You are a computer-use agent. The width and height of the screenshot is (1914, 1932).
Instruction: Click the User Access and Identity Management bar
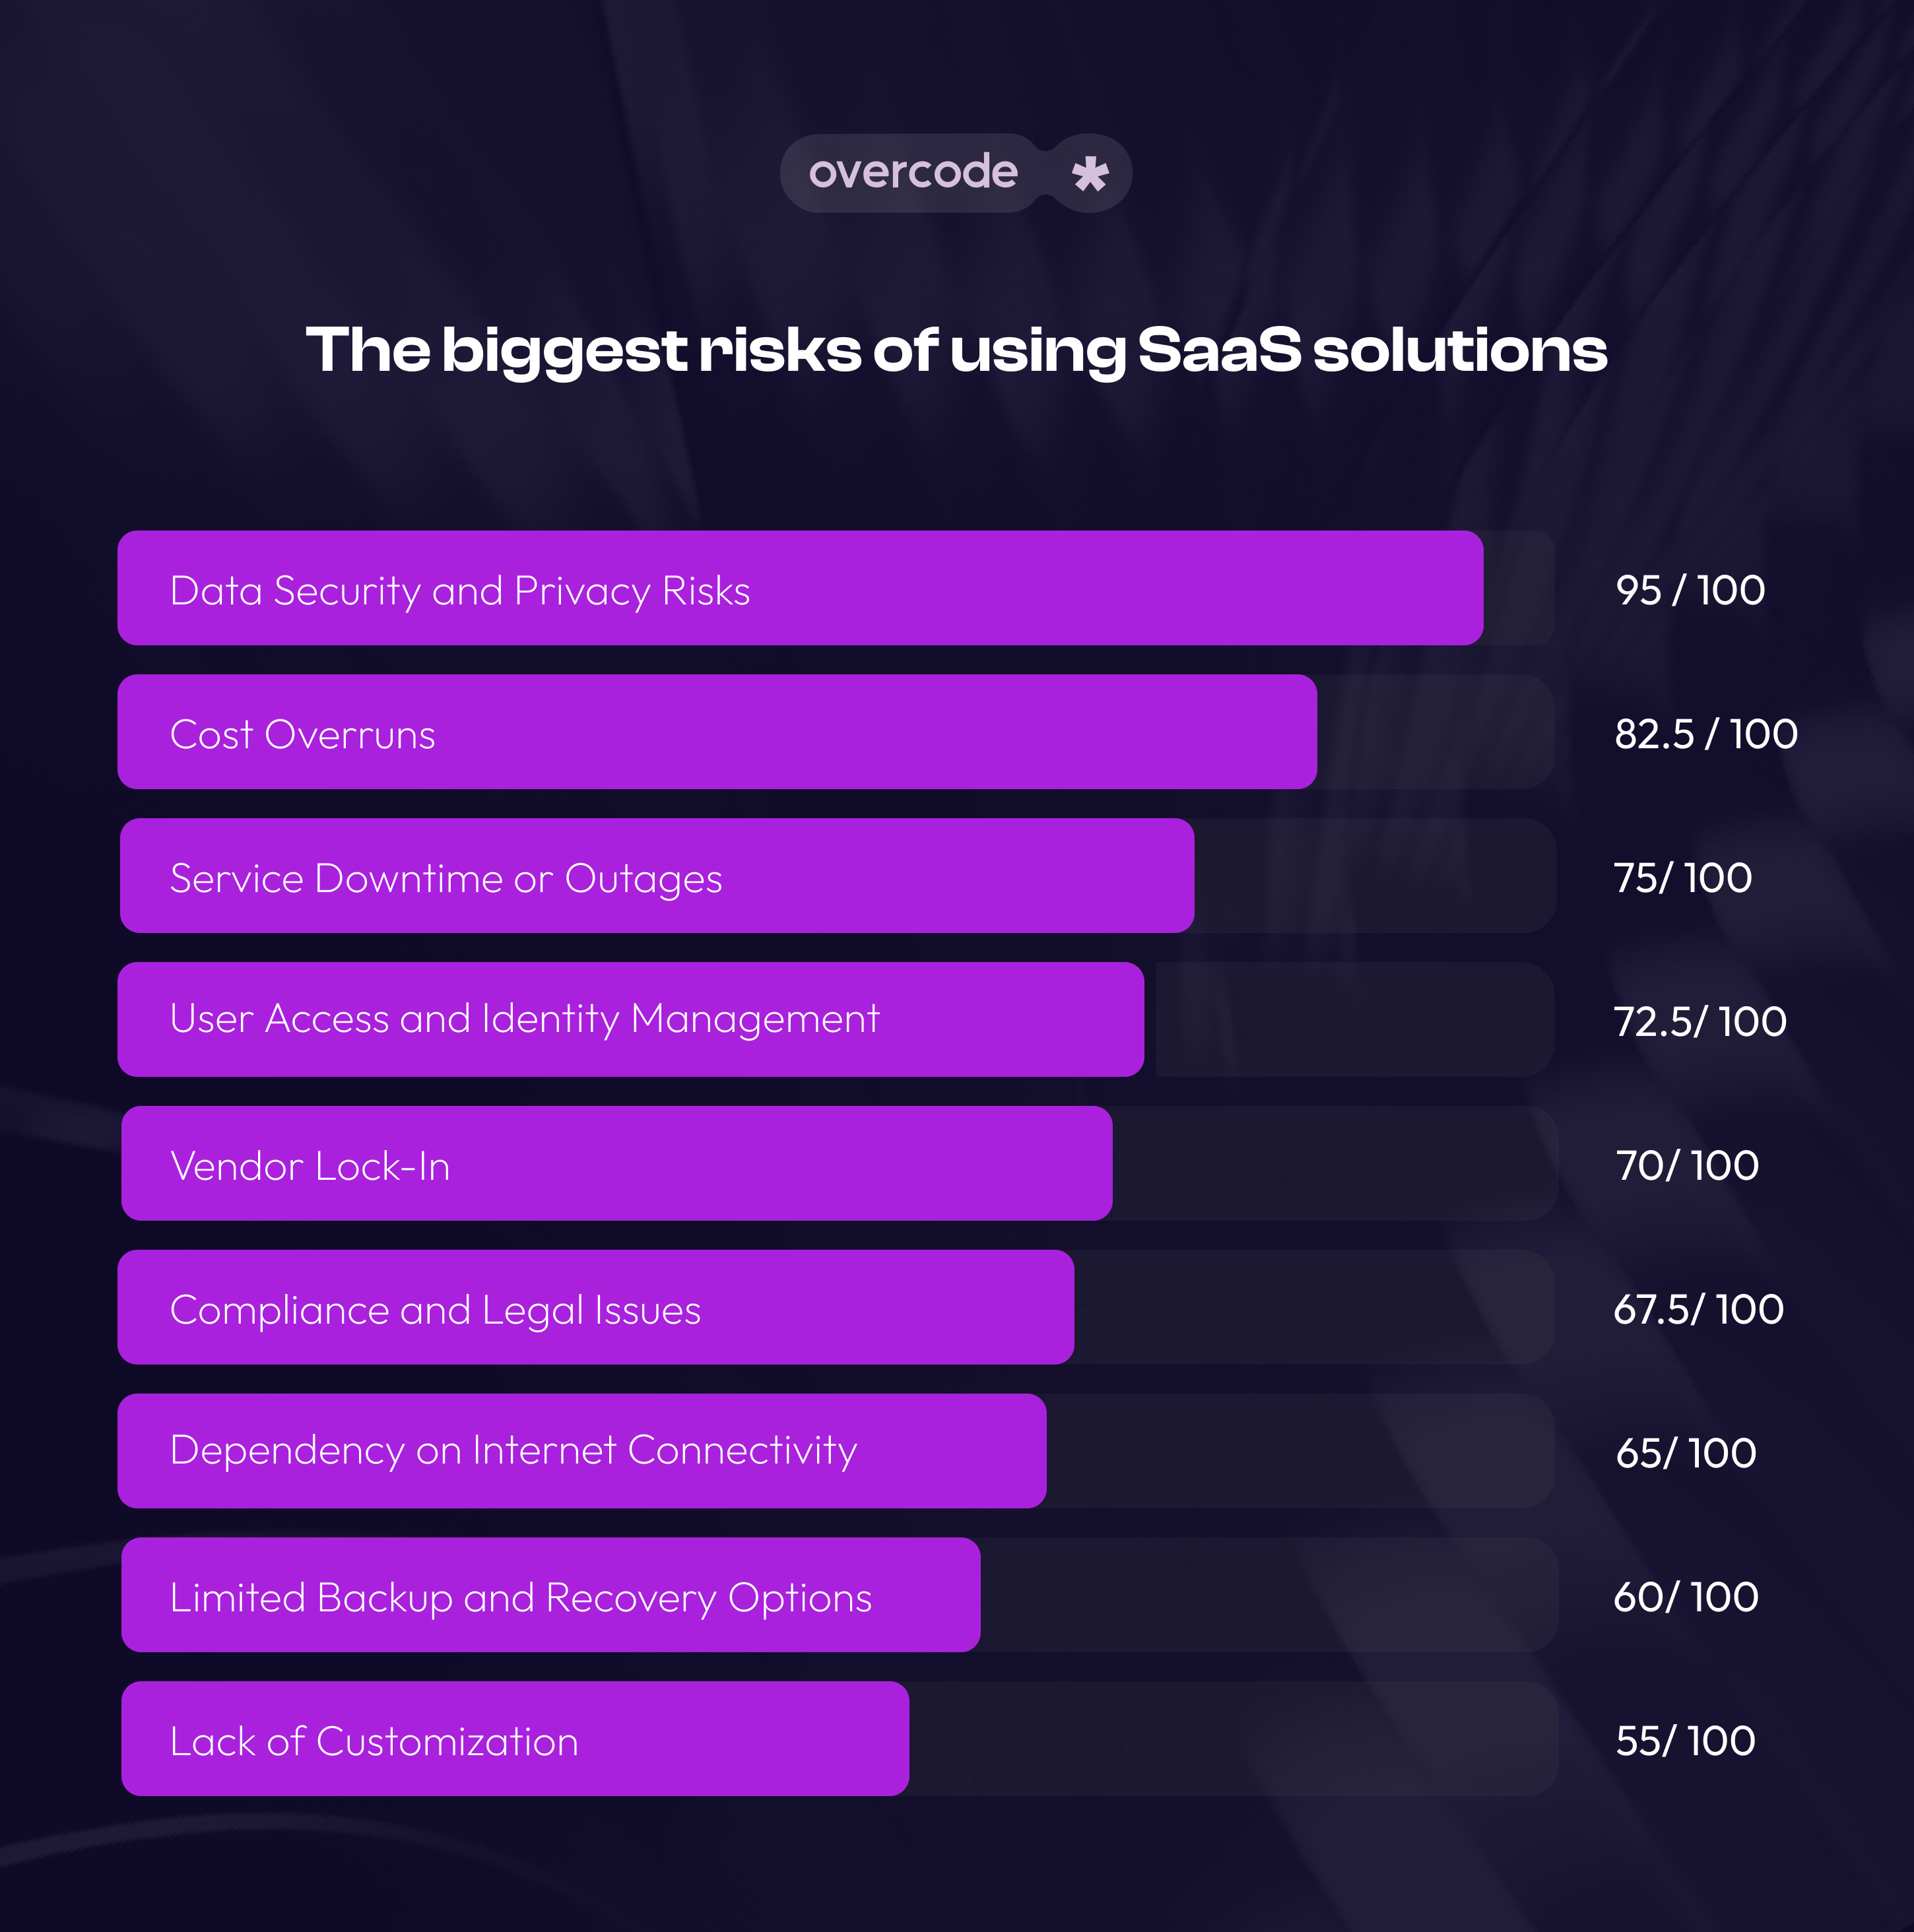tap(631, 1020)
